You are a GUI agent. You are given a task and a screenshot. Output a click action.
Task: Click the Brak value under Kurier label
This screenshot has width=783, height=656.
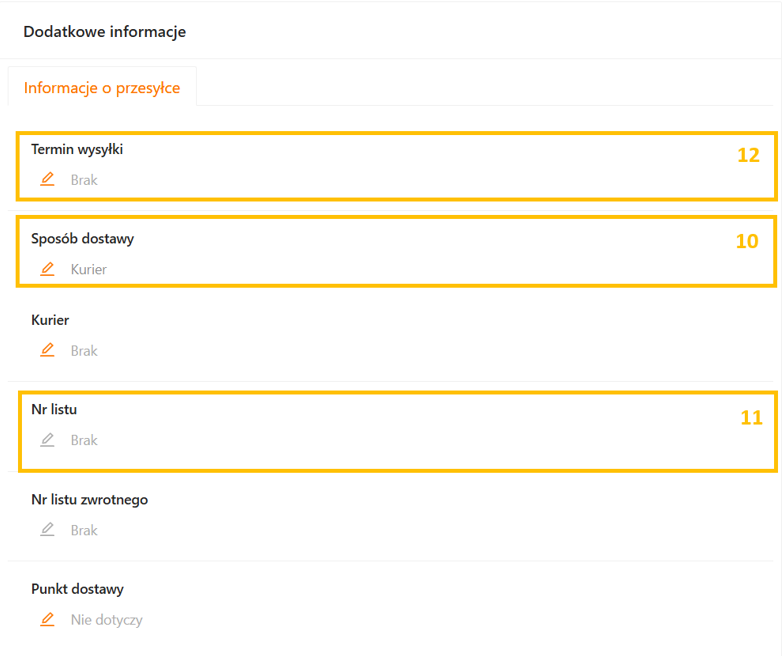[84, 351]
